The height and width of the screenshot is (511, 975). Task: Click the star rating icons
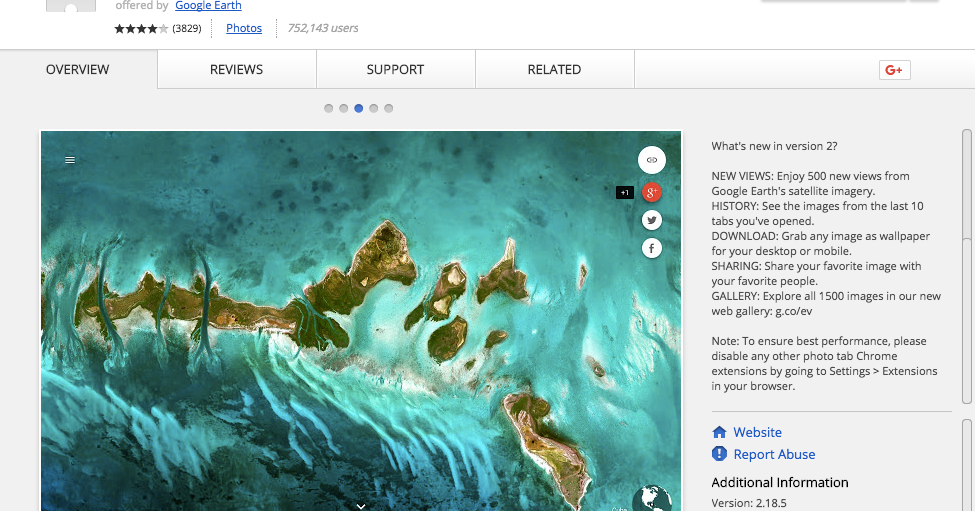click(141, 29)
